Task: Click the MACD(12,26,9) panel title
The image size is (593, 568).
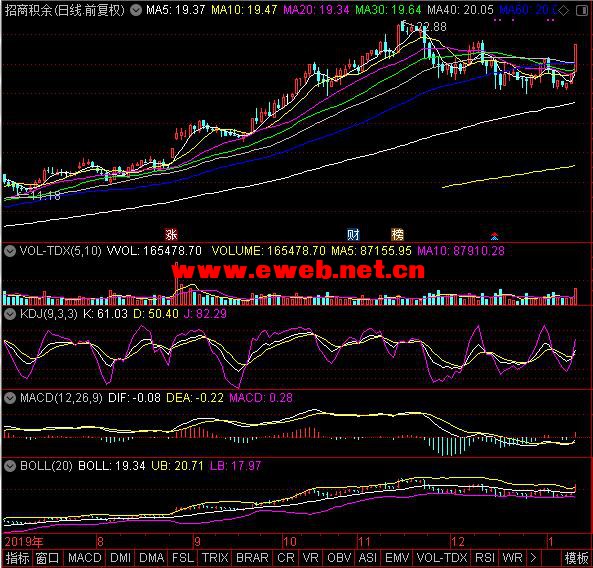Action: point(61,398)
